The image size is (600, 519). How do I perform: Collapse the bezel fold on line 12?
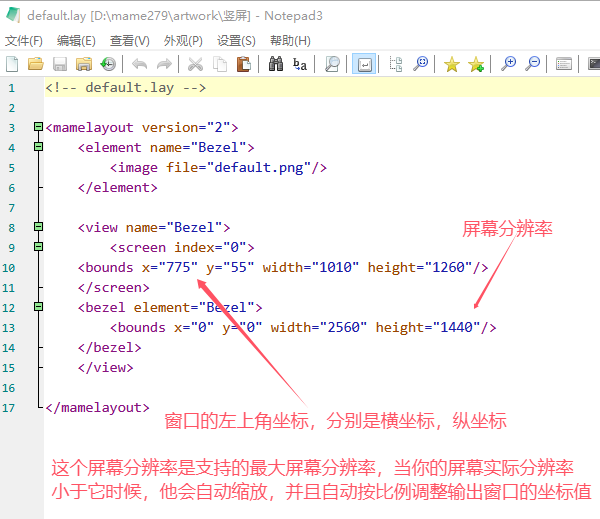pos(38,307)
